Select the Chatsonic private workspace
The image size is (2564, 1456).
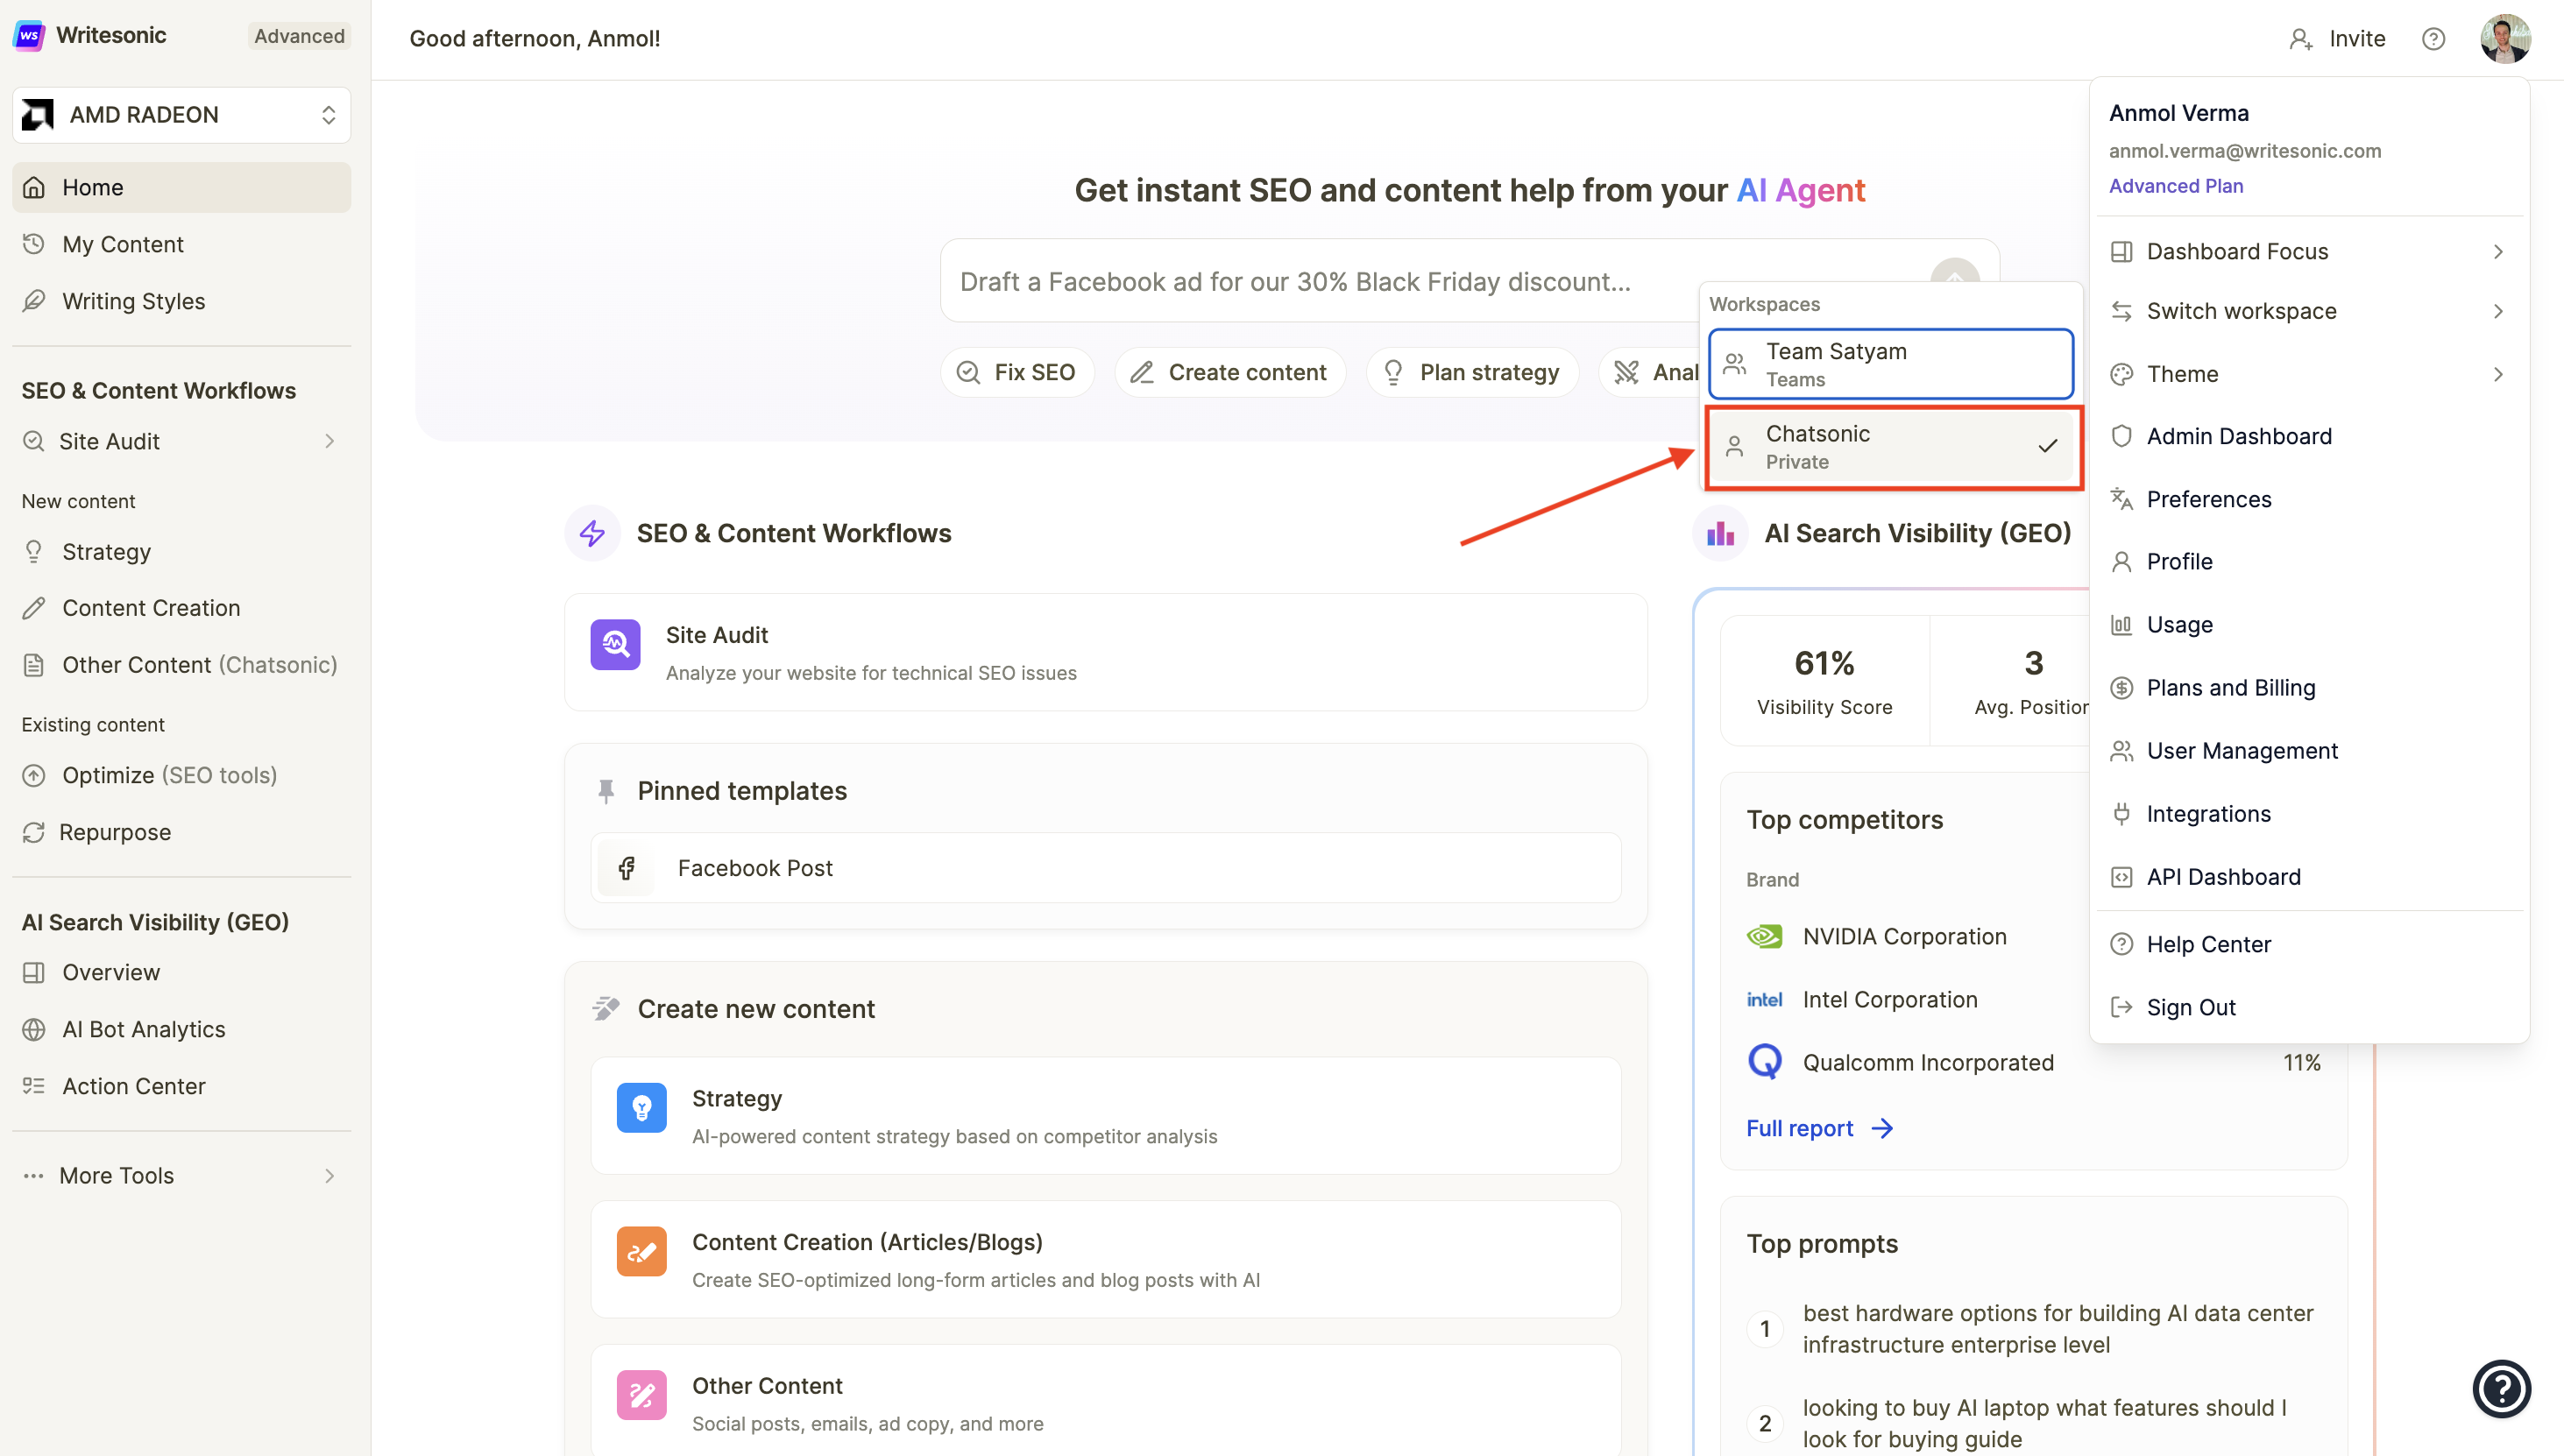point(1890,447)
